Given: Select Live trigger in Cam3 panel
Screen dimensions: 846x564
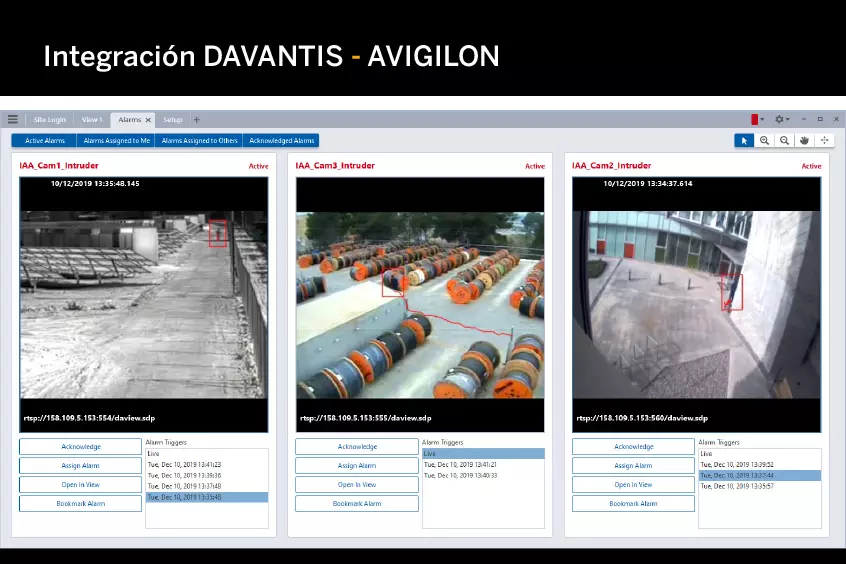Looking at the screenshot, I should click(x=483, y=454).
